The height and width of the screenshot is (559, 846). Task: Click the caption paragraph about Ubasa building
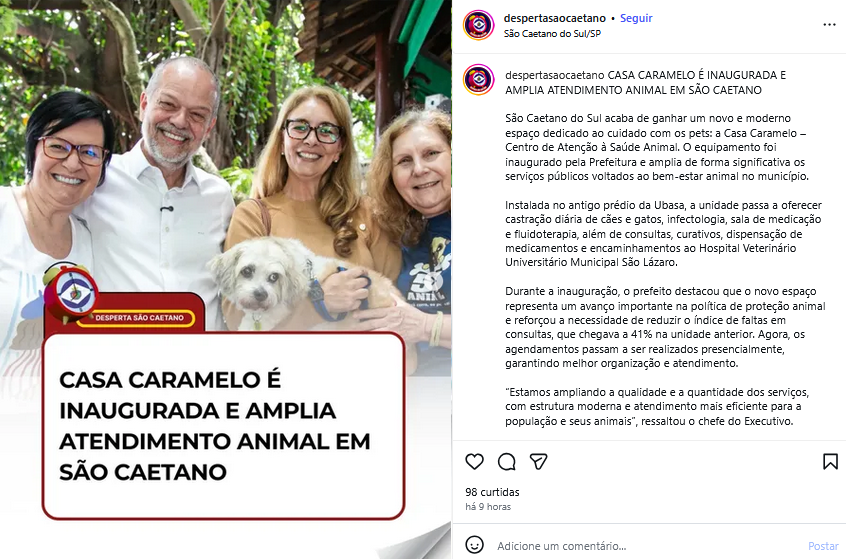click(664, 234)
